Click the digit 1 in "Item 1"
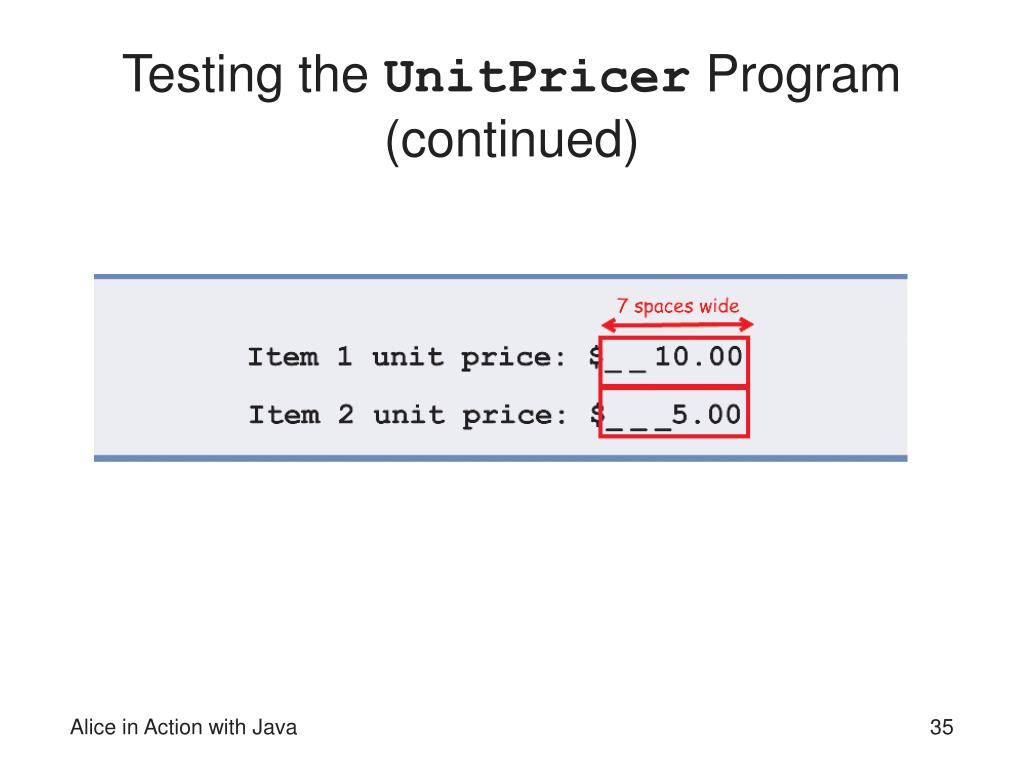The image size is (1024, 768). [344, 357]
